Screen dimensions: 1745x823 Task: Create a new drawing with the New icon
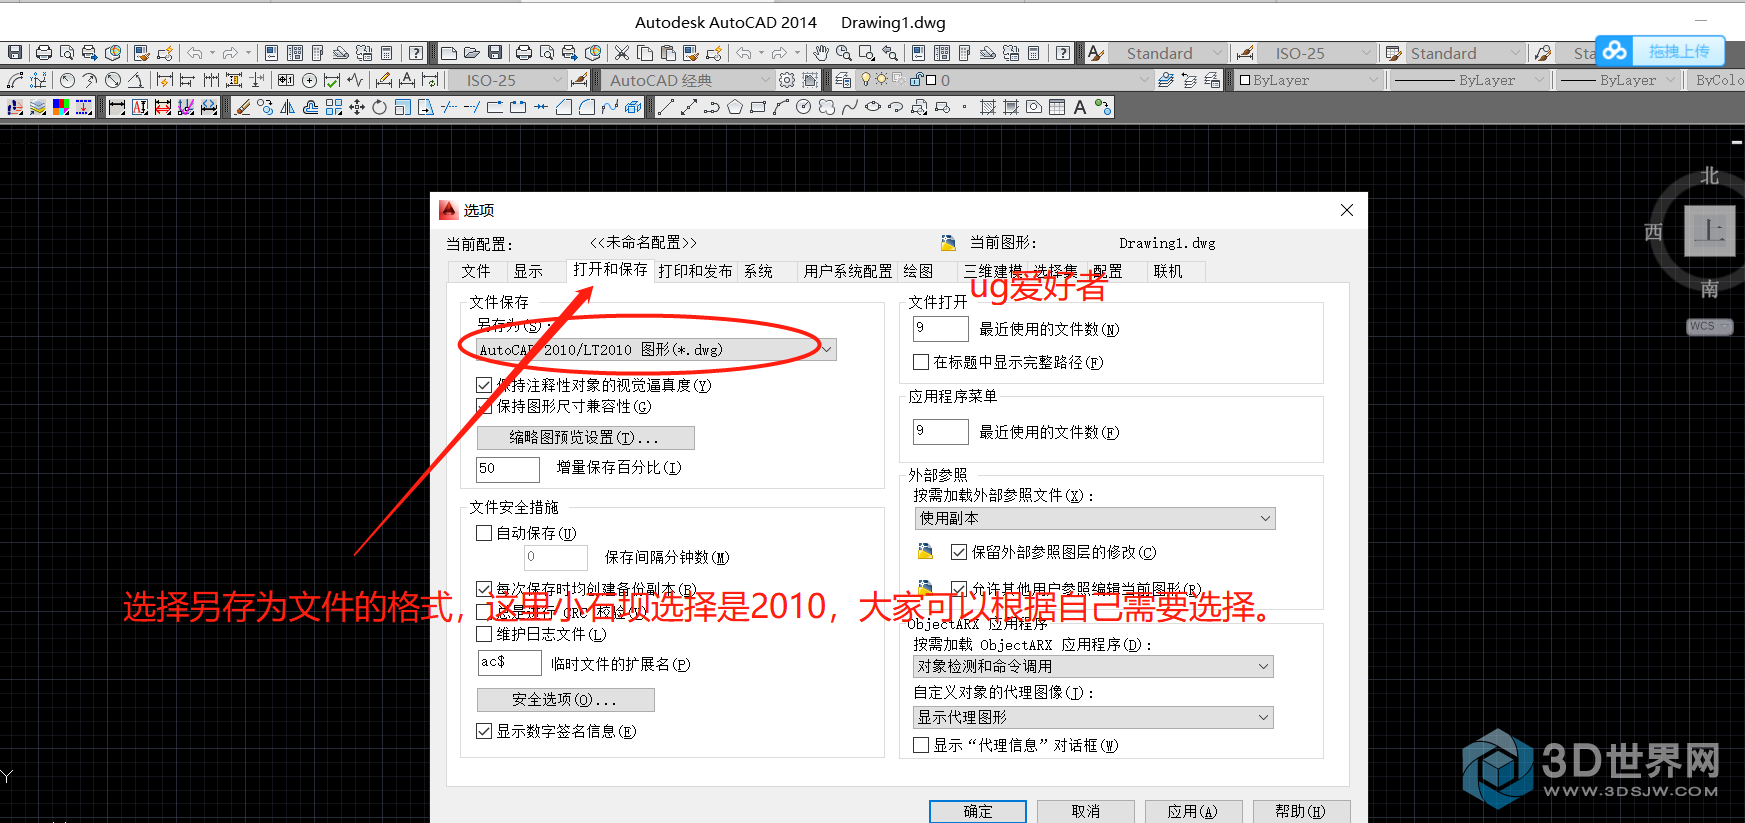click(449, 53)
